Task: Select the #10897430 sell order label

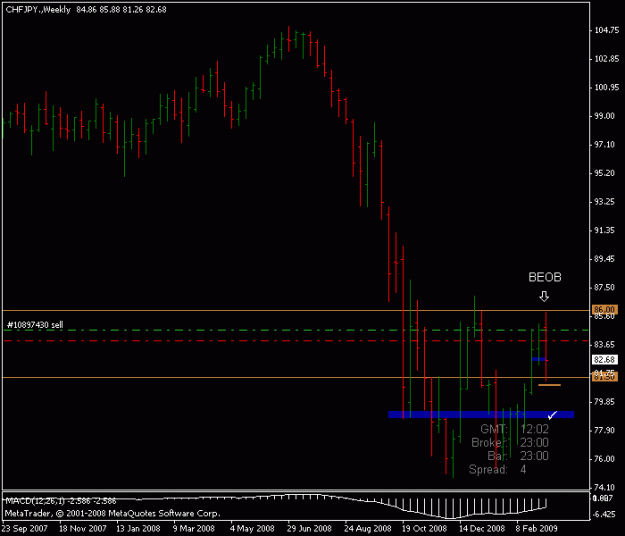Action: pyautogui.click(x=35, y=325)
